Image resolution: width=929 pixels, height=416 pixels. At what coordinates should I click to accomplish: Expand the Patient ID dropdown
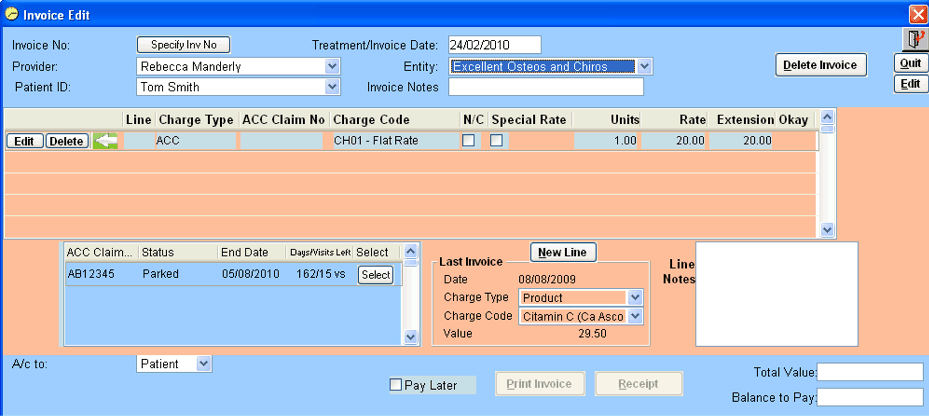(333, 87)
